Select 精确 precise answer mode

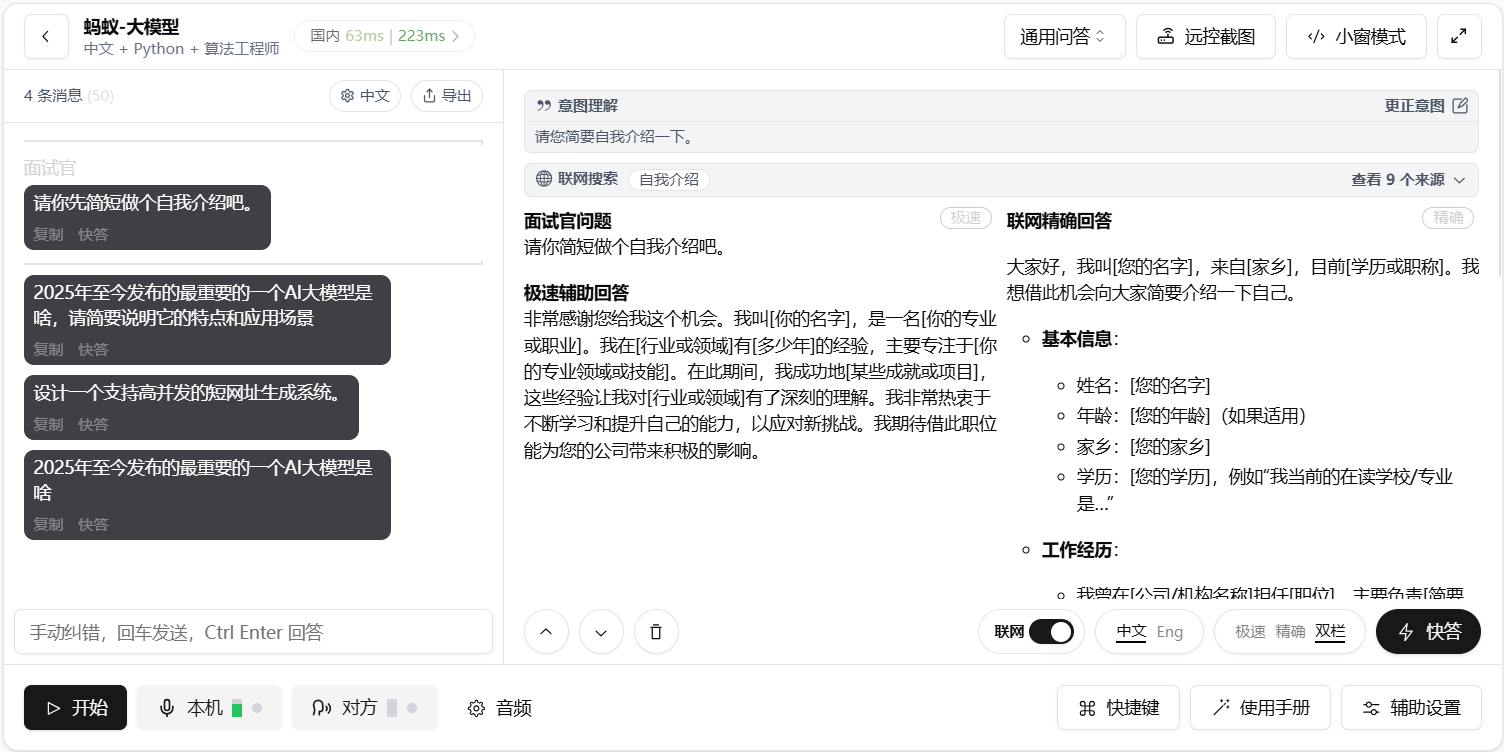(x=1289, y=632)
